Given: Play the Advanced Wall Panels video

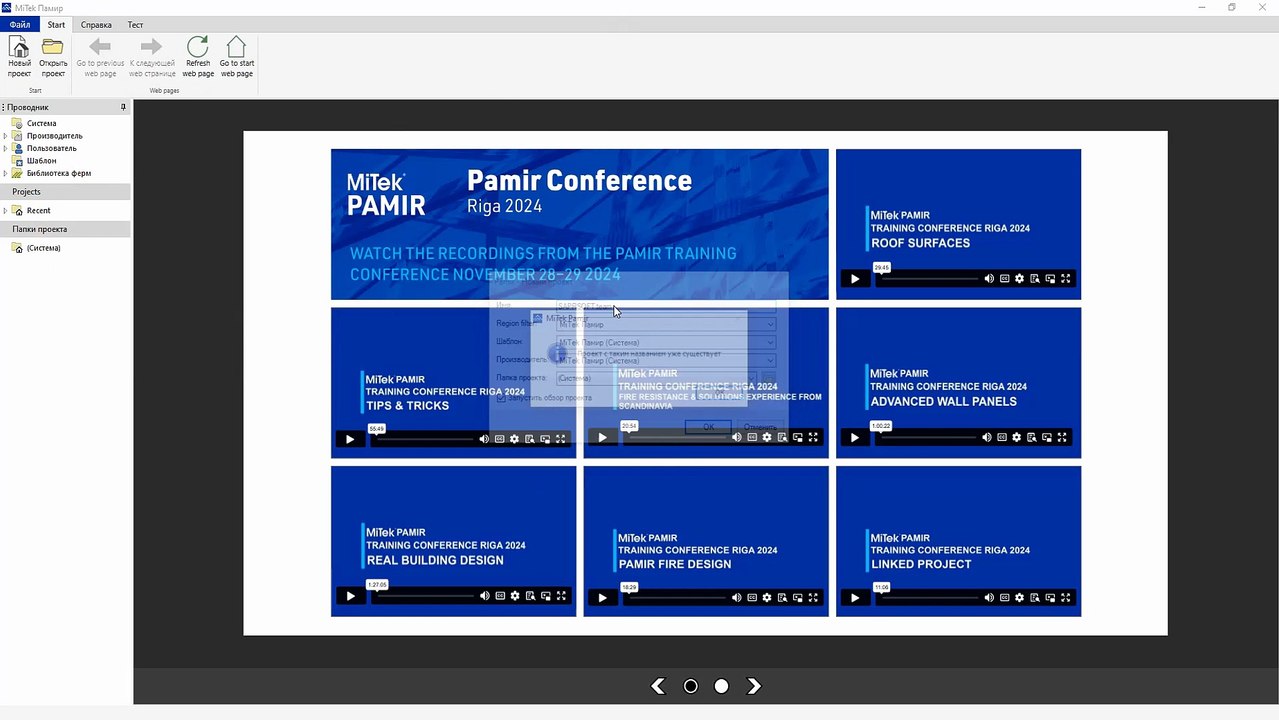Looking at the screenshot, I should coord(855,437).
